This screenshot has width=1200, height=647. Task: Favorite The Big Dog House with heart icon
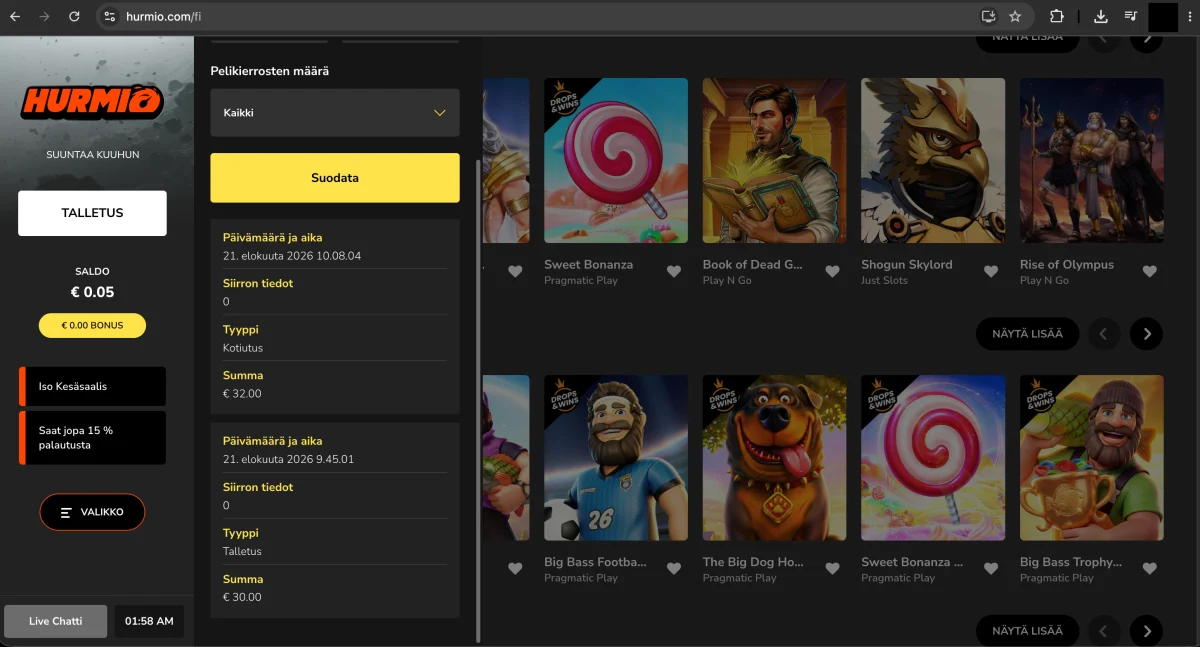click(x=832, y=568)
